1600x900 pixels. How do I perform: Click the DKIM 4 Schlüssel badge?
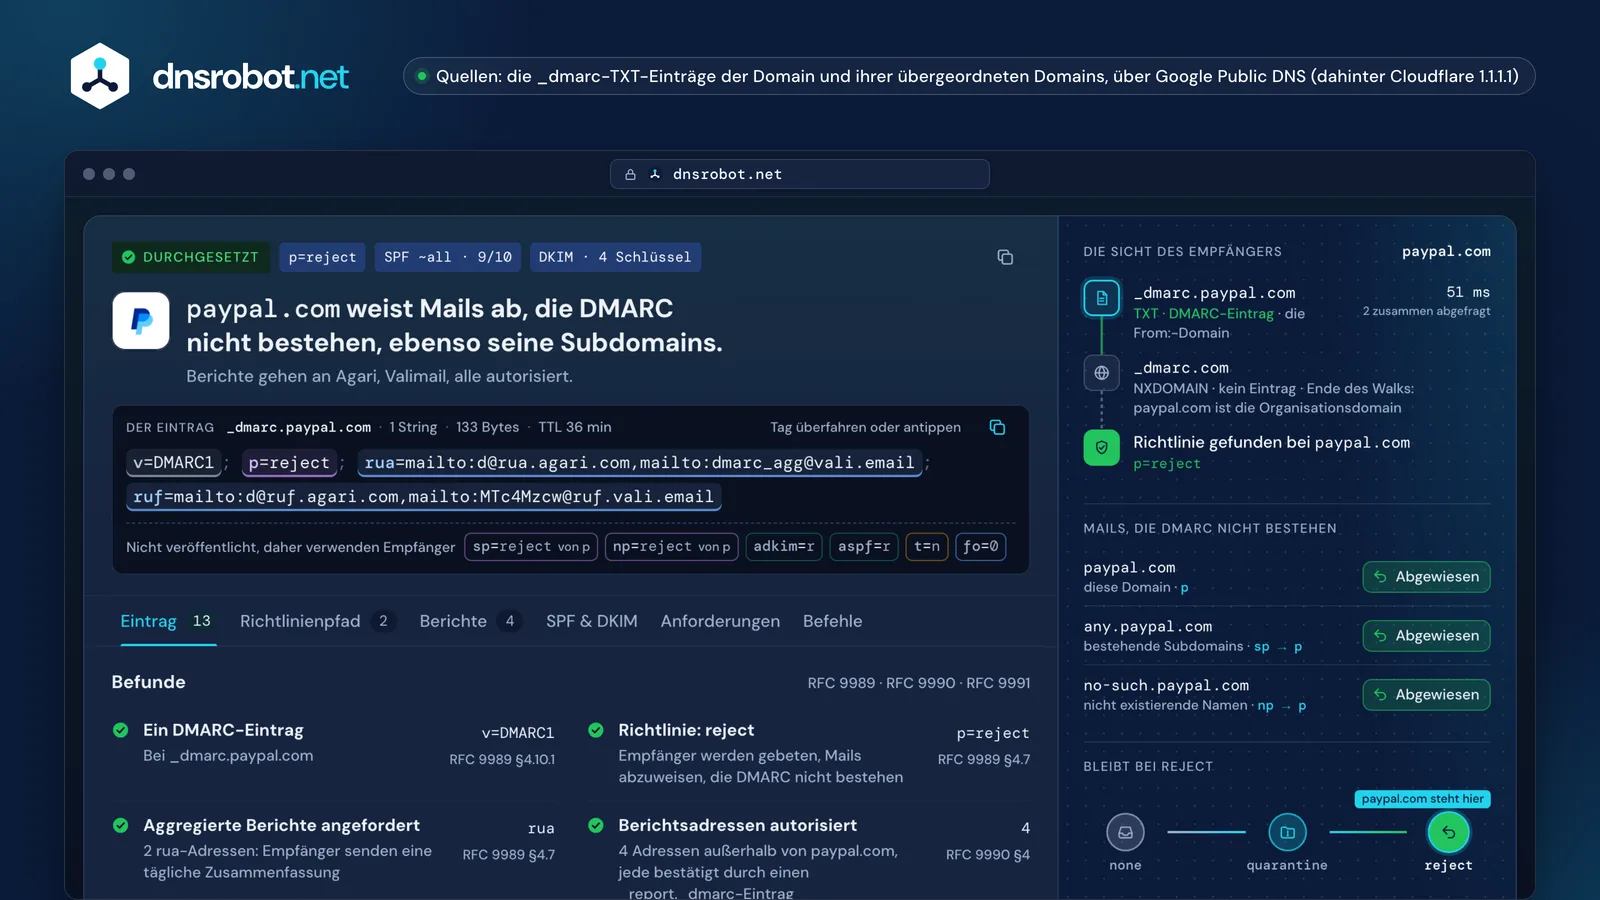[x=615, y=257]
